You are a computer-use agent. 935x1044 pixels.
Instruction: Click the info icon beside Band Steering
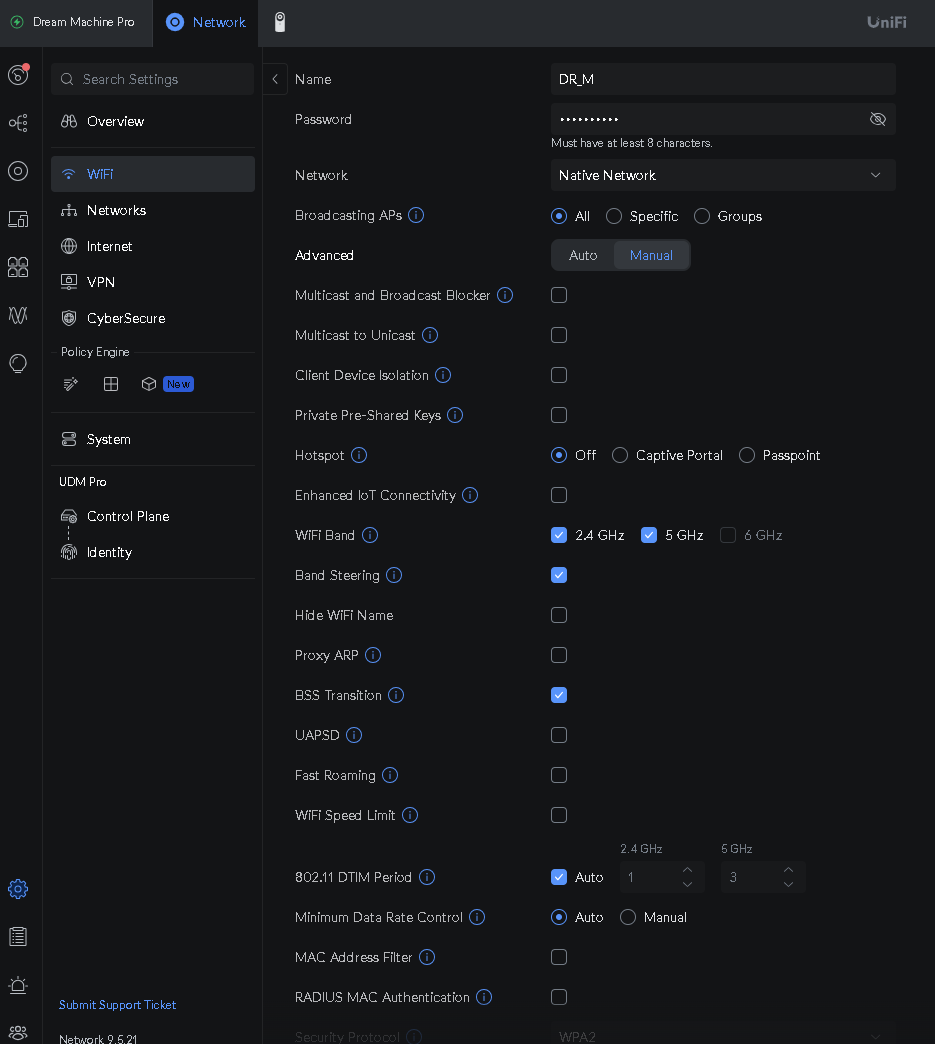click(394, 575)
